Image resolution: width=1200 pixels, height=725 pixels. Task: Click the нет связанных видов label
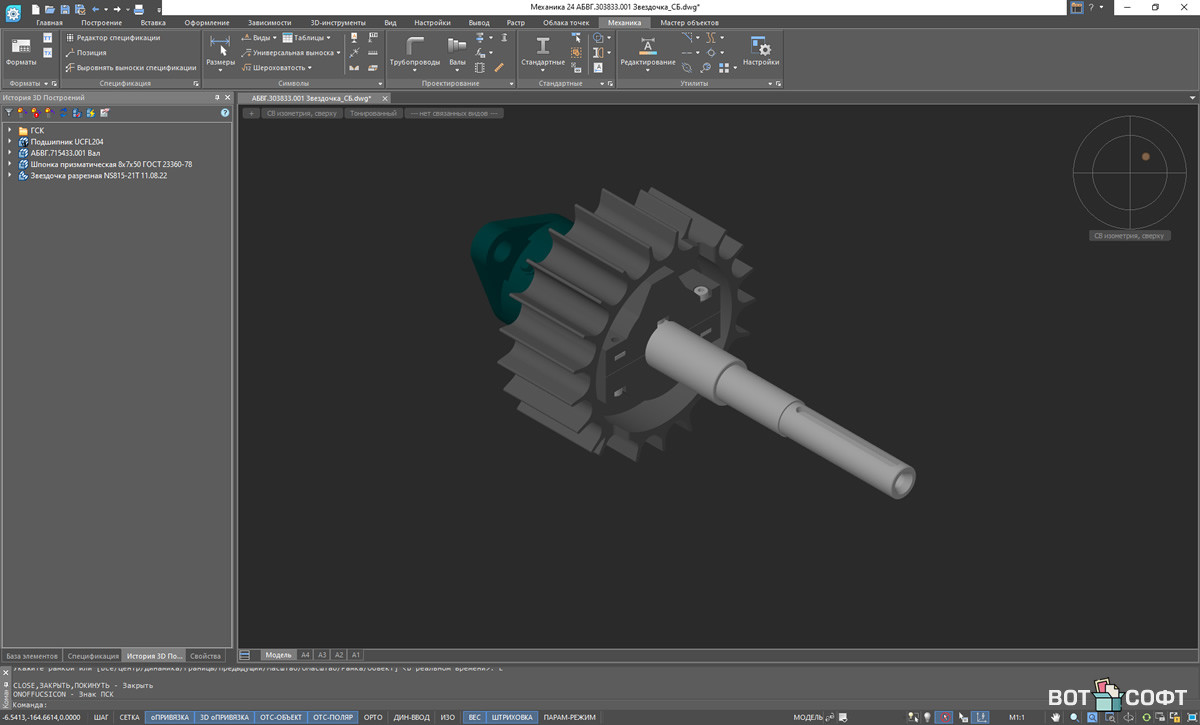(453, 114)
